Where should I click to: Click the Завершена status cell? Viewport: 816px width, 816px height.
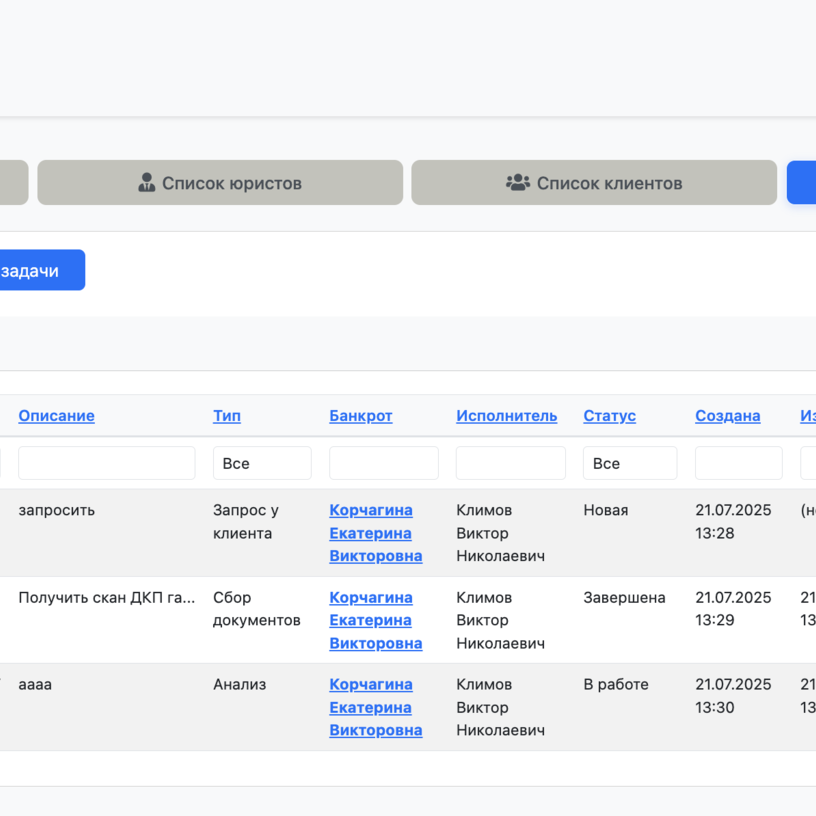[624, 597]
